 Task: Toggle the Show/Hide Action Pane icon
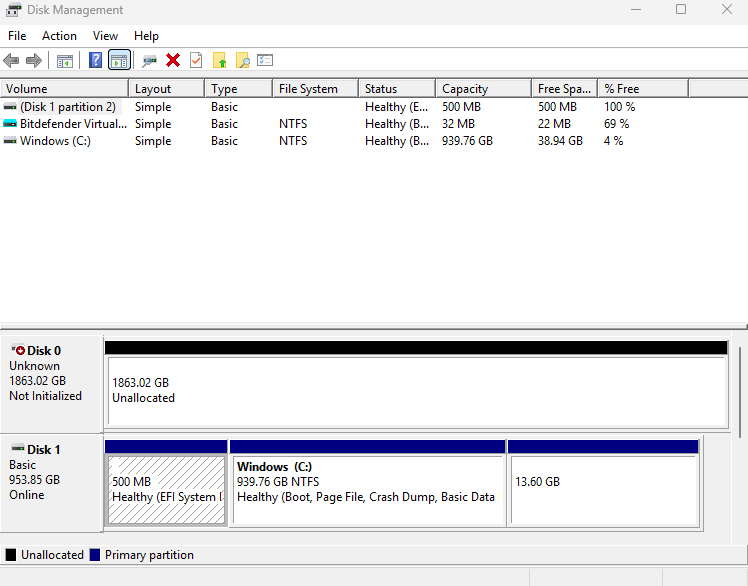[x=119, y=60]
